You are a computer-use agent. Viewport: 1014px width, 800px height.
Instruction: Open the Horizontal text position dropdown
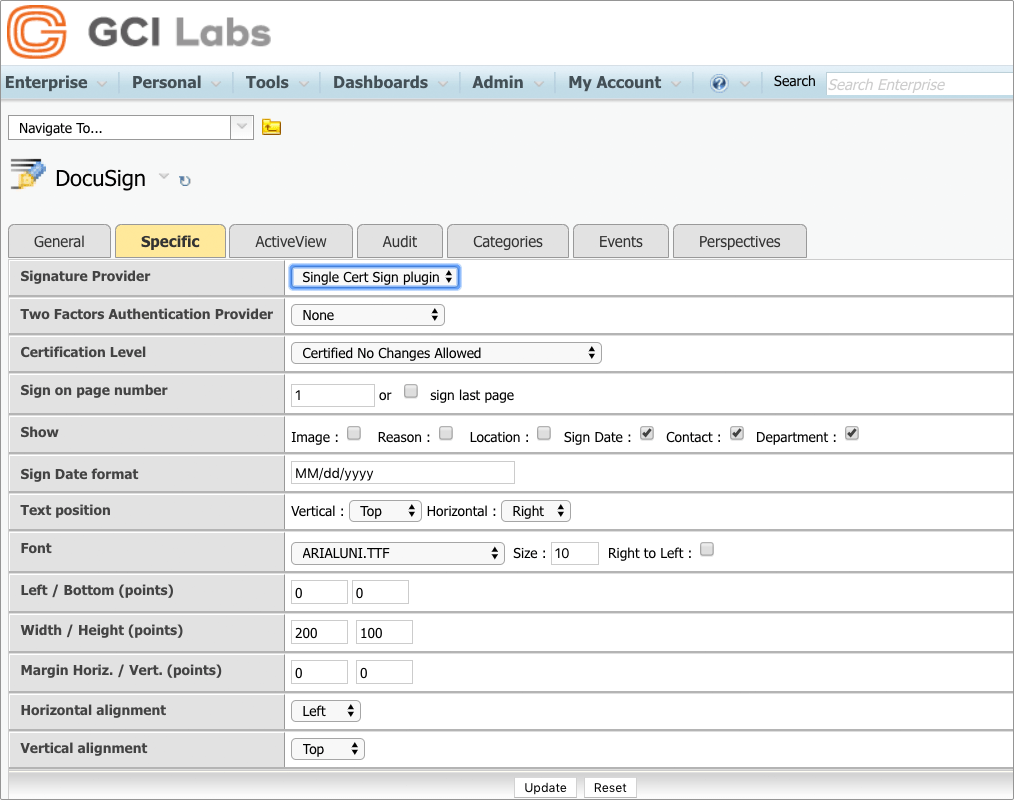[x=536, y=511]
